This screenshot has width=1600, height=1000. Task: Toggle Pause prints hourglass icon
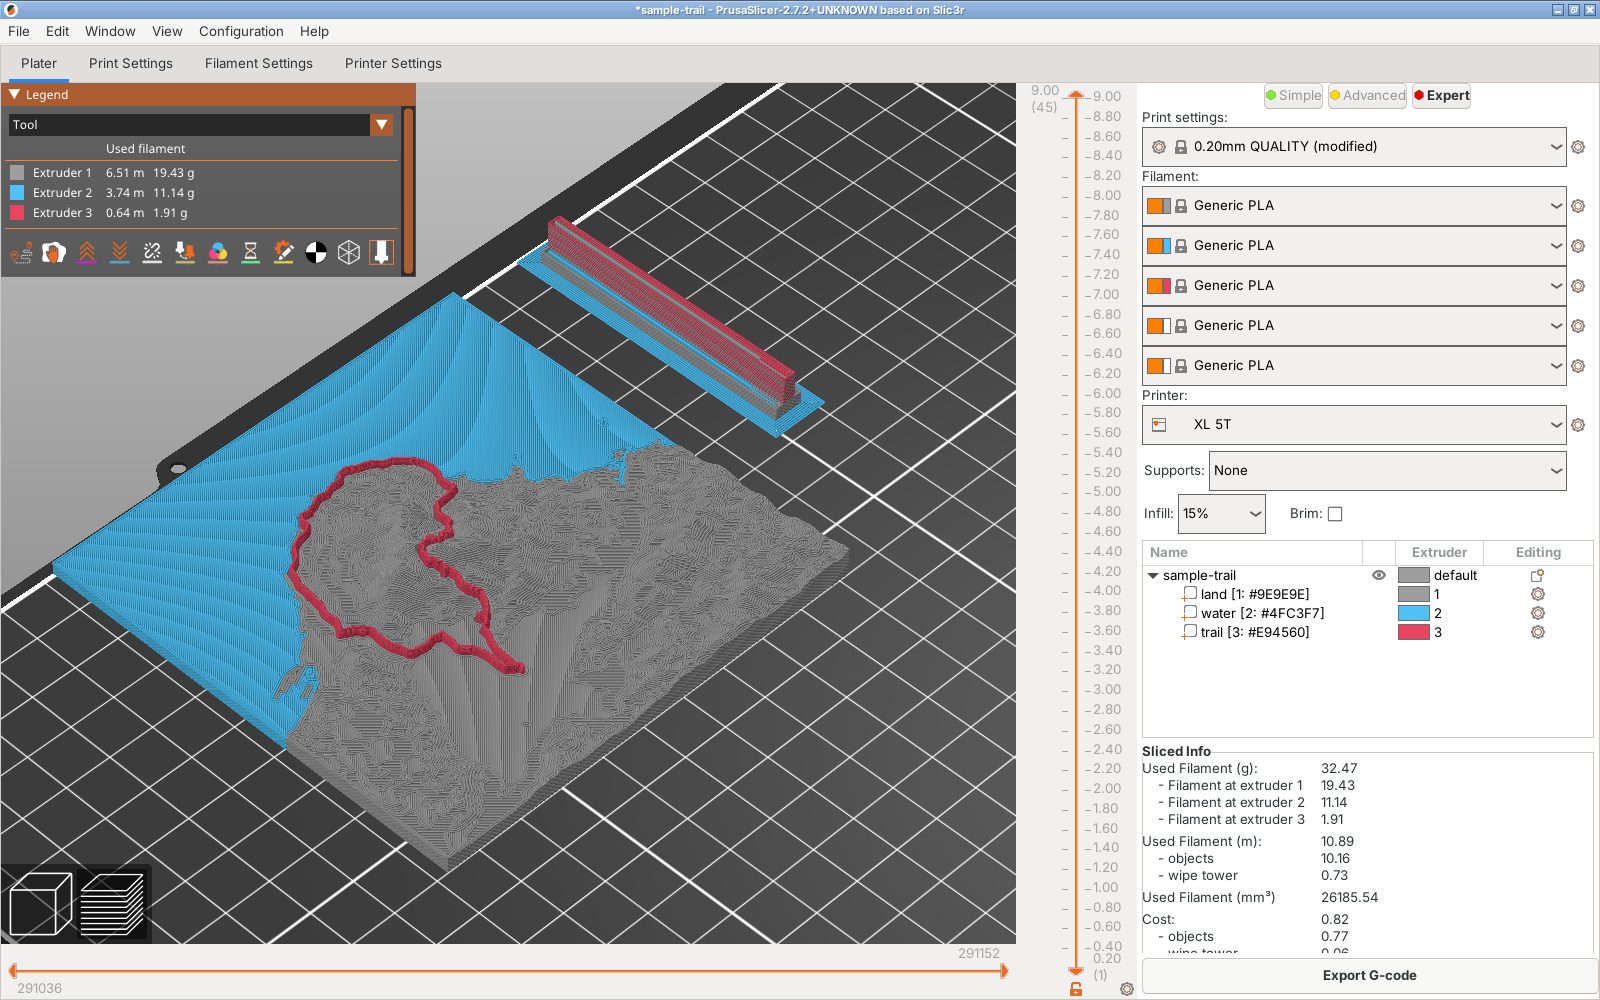tap(251, 252)
